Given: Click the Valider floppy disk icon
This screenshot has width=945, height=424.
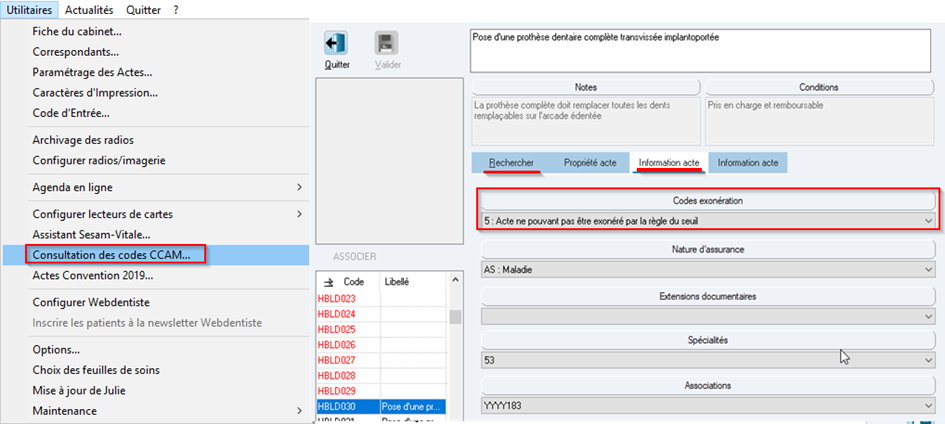Looking at the screenshot, I should [386, 43].
